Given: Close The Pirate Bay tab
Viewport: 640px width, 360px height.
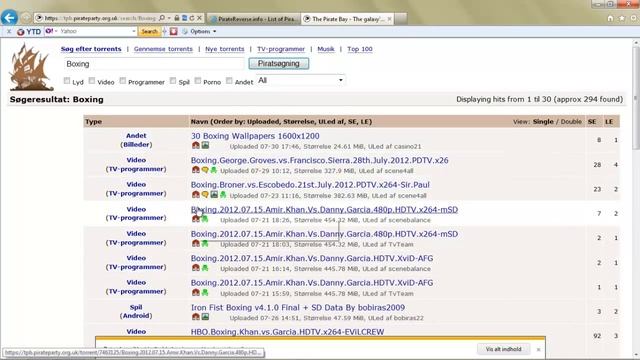Looking at the screenshot, I should pos(389,19).
